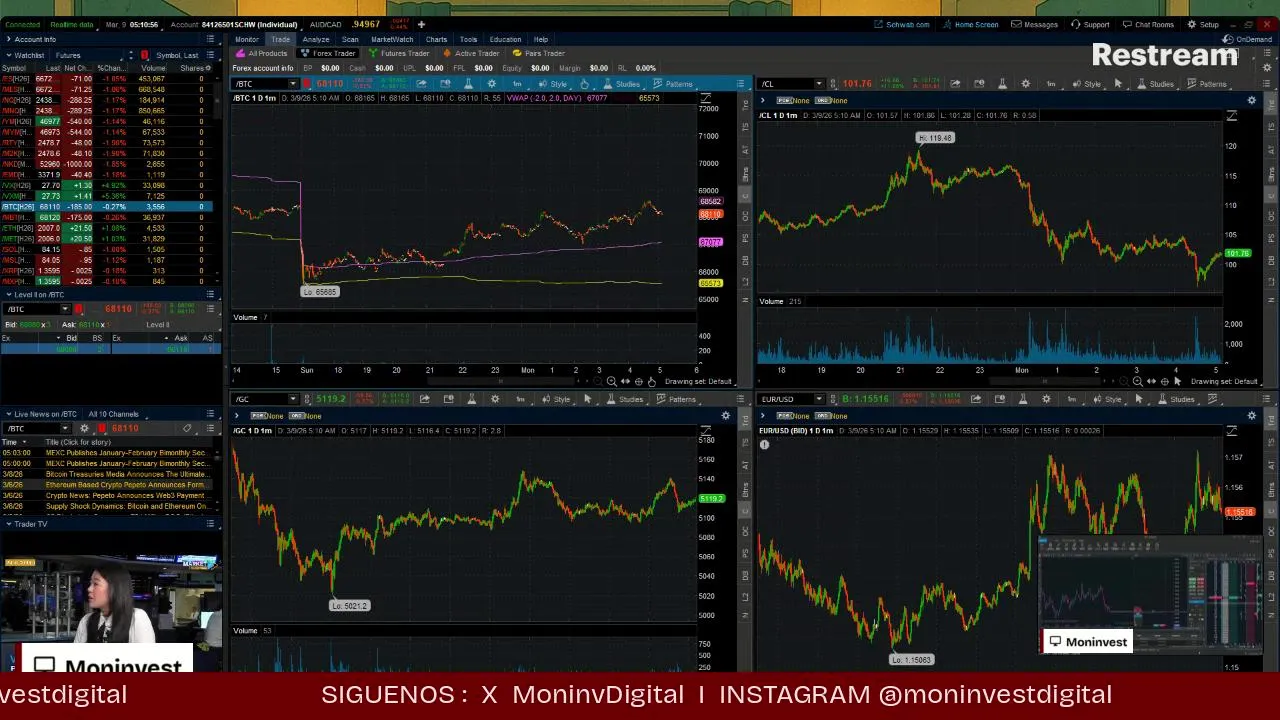Click the hand icon under /BTC chart
The image size is (1280, 720).
652,381
